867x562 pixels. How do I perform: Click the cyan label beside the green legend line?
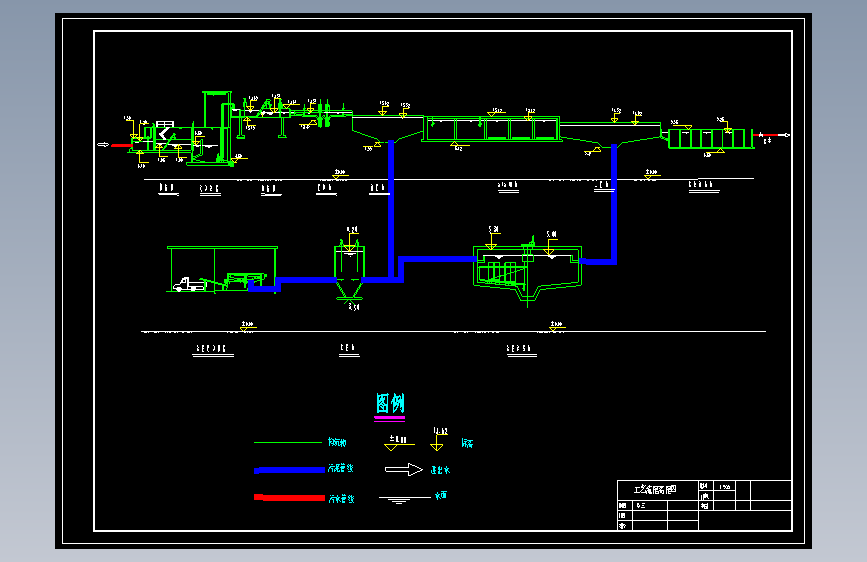[x=337, y=442]
